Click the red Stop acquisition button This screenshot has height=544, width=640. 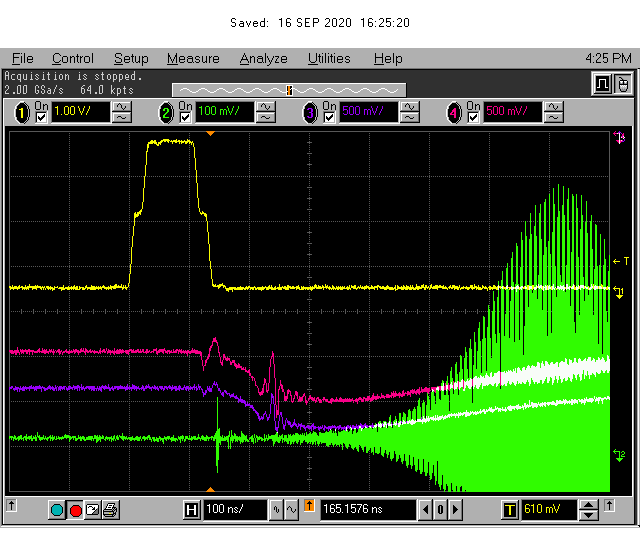[x=76, y=510]
